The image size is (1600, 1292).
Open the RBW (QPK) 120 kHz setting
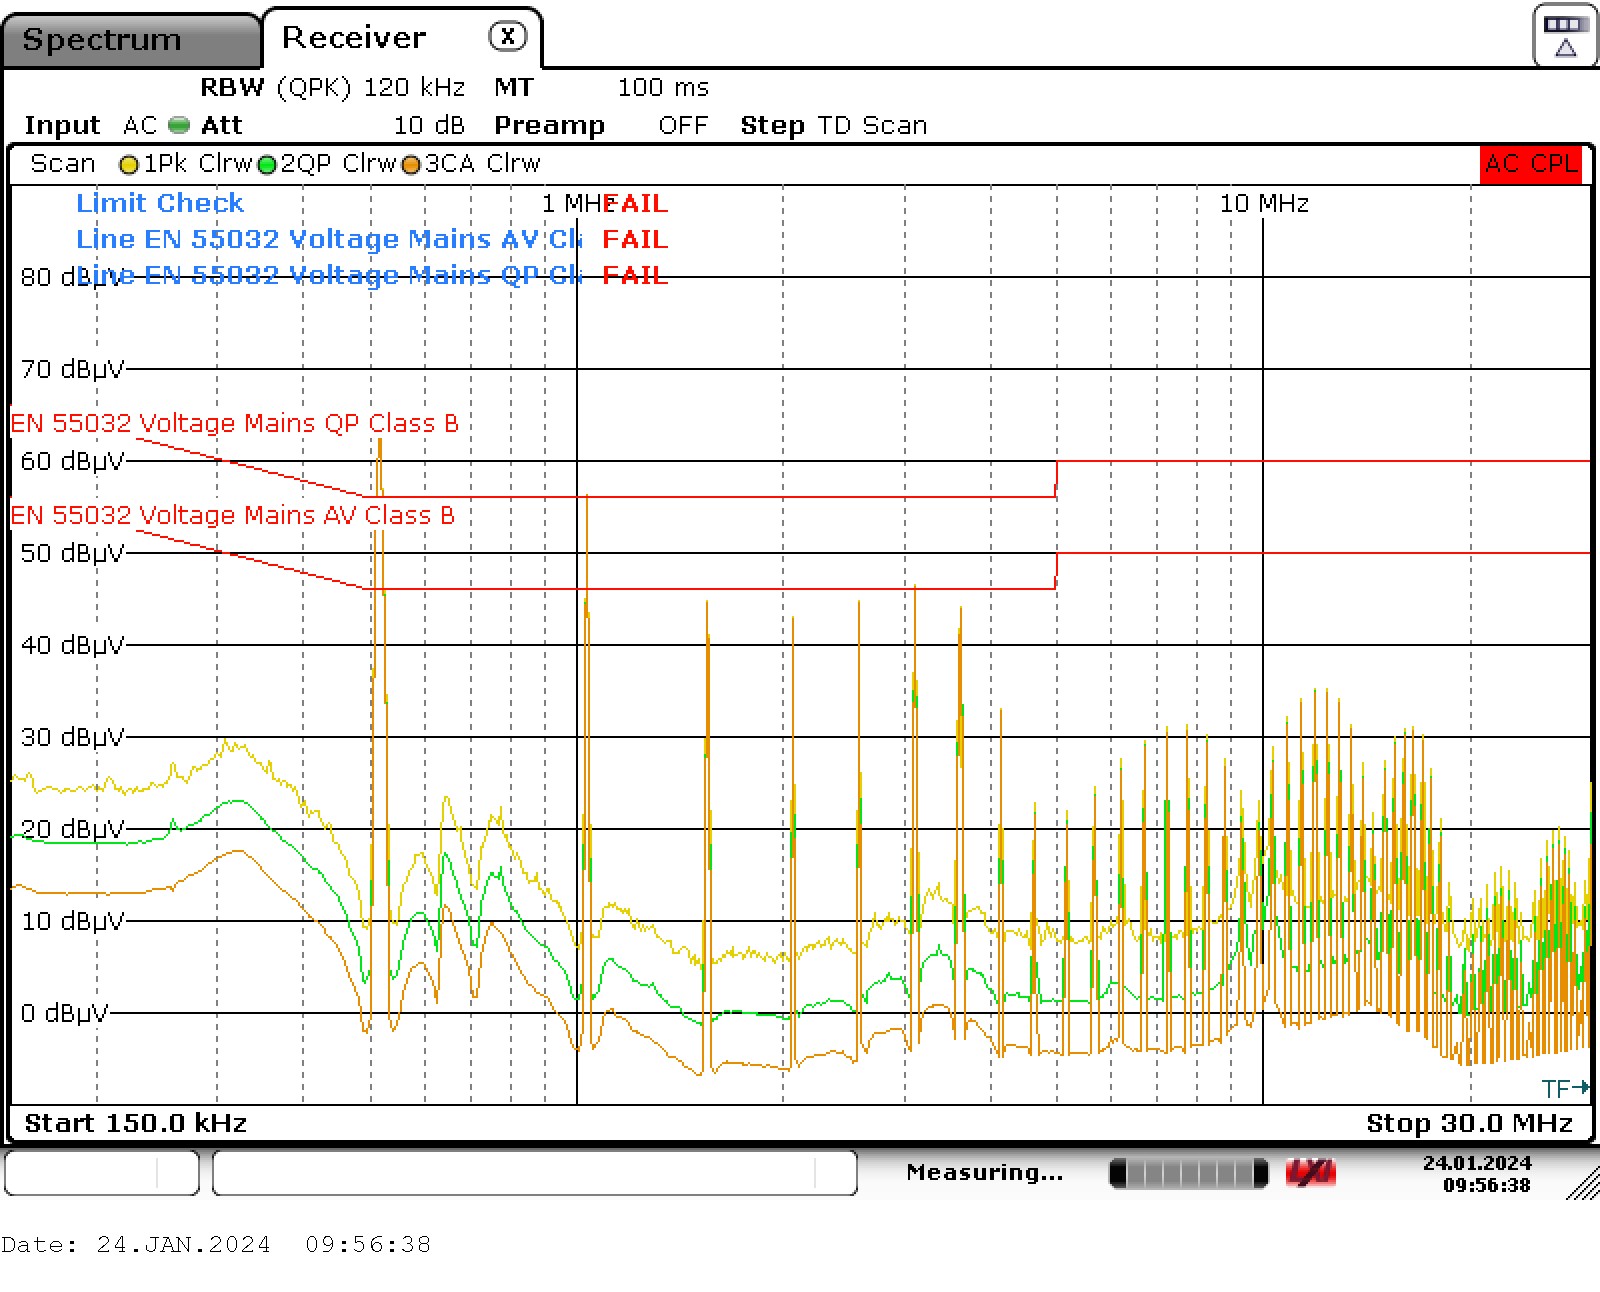pyautogui.click(x=332, y=88)
